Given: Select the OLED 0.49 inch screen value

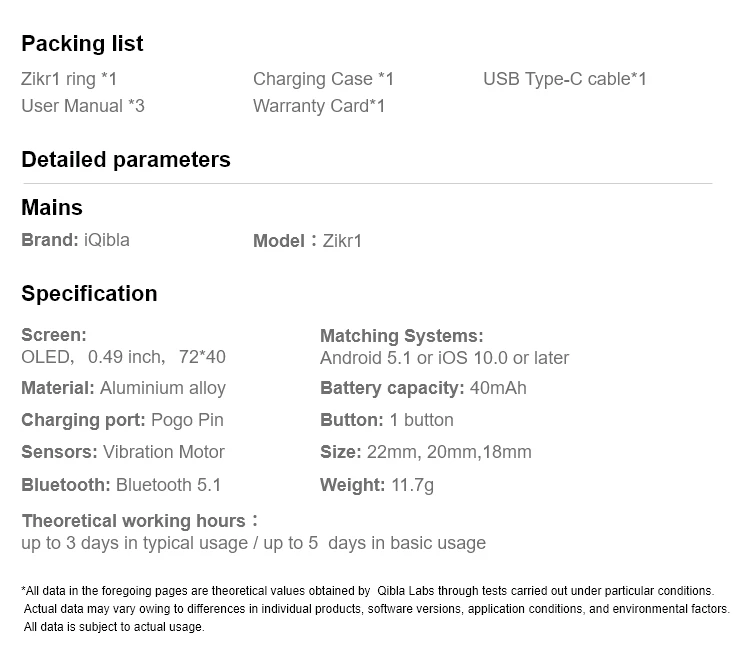Looking at the screenshot, I should click(x=123, y=357).
